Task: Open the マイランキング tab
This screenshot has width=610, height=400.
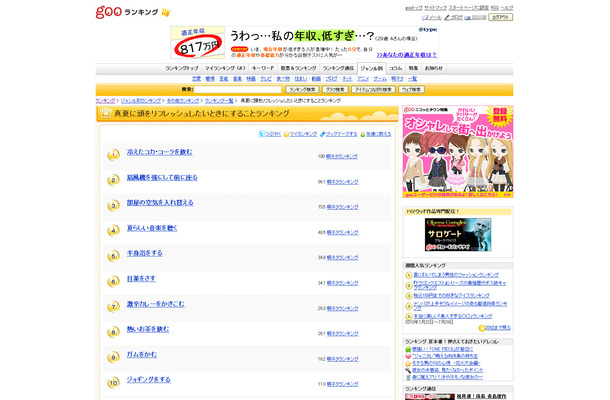Action: click(x=225, y=68)
